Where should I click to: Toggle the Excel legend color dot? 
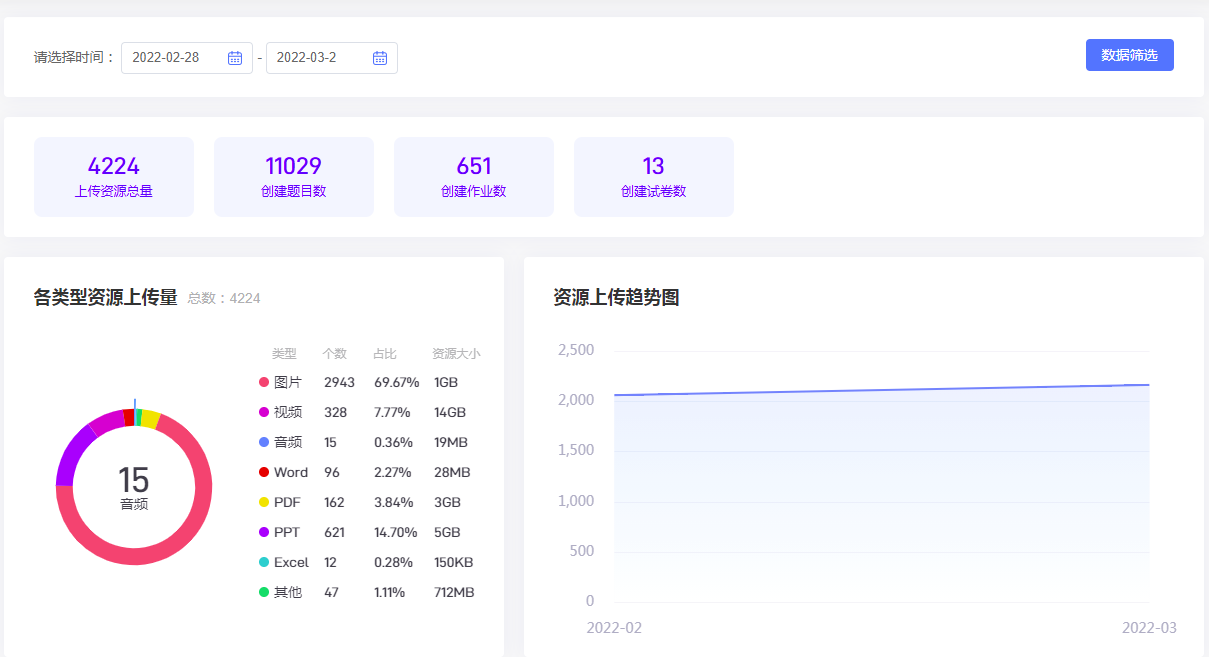pos(264,562)
